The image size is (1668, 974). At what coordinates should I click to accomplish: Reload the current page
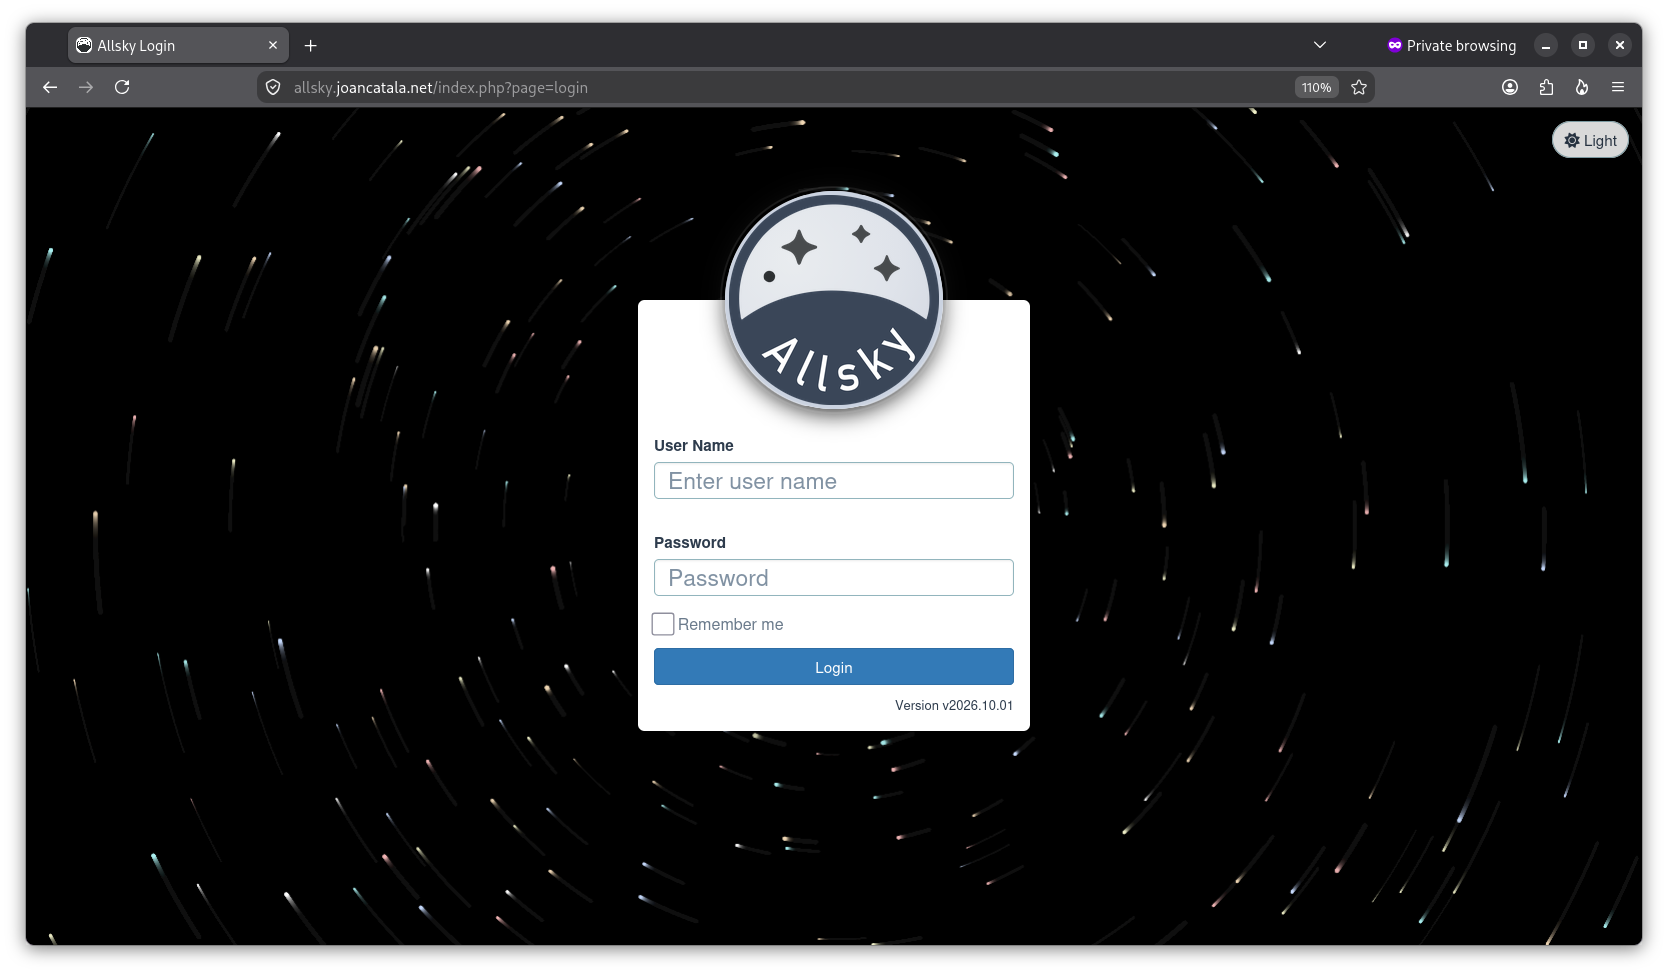(x=122, y=87)
